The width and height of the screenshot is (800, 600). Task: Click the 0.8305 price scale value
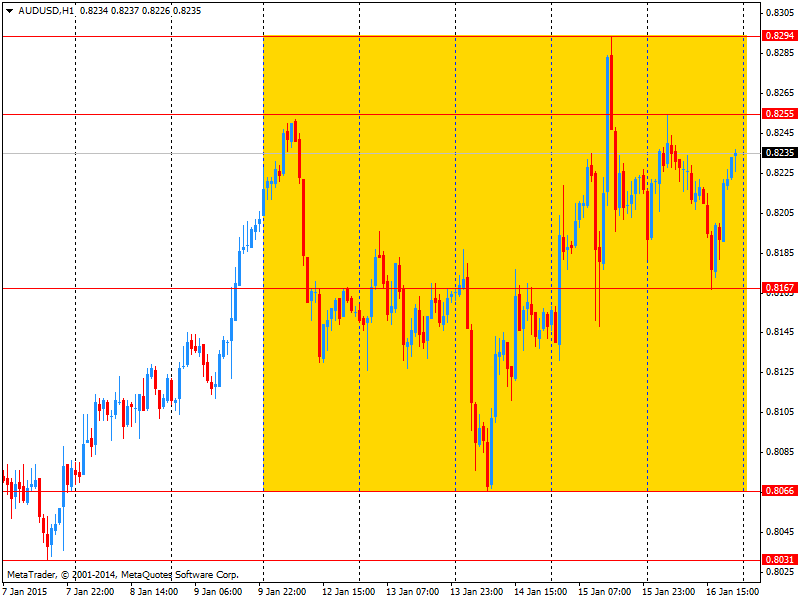[779, 13]
